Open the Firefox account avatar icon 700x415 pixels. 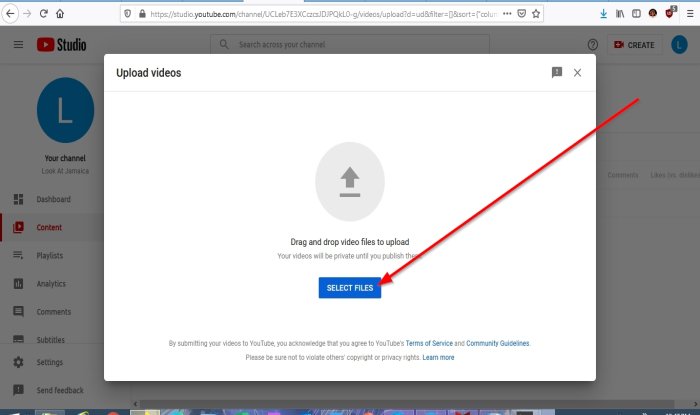[653, 13]
